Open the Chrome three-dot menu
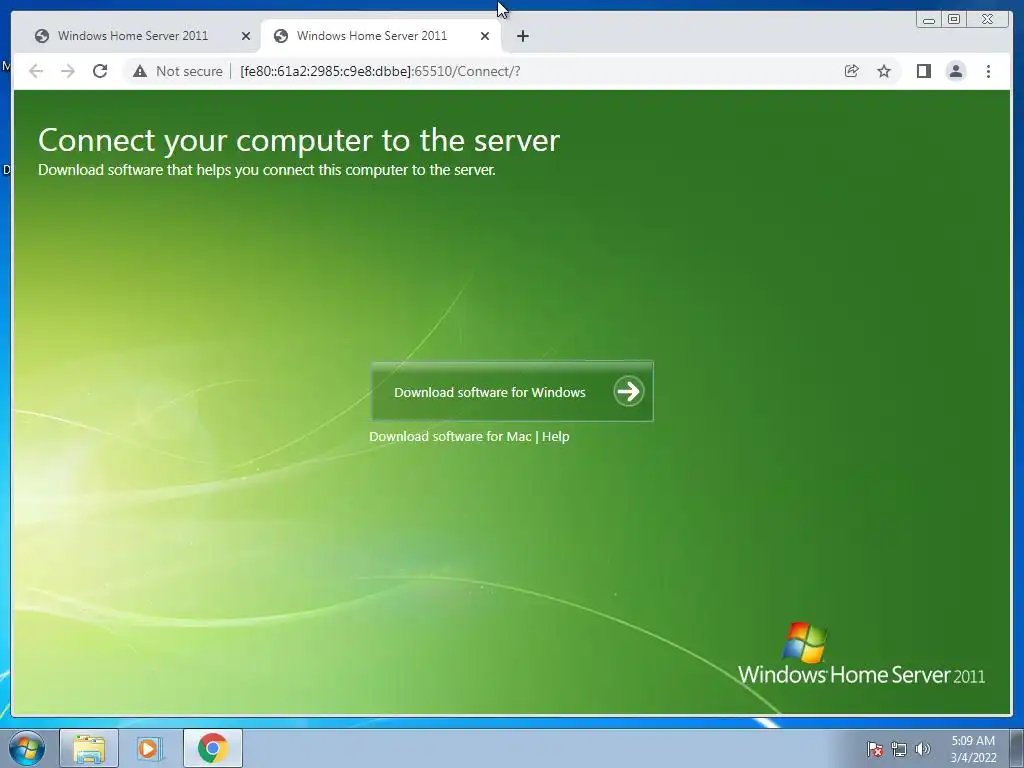The width and height of the screenshot is (1024, 768). click(988, 71)
